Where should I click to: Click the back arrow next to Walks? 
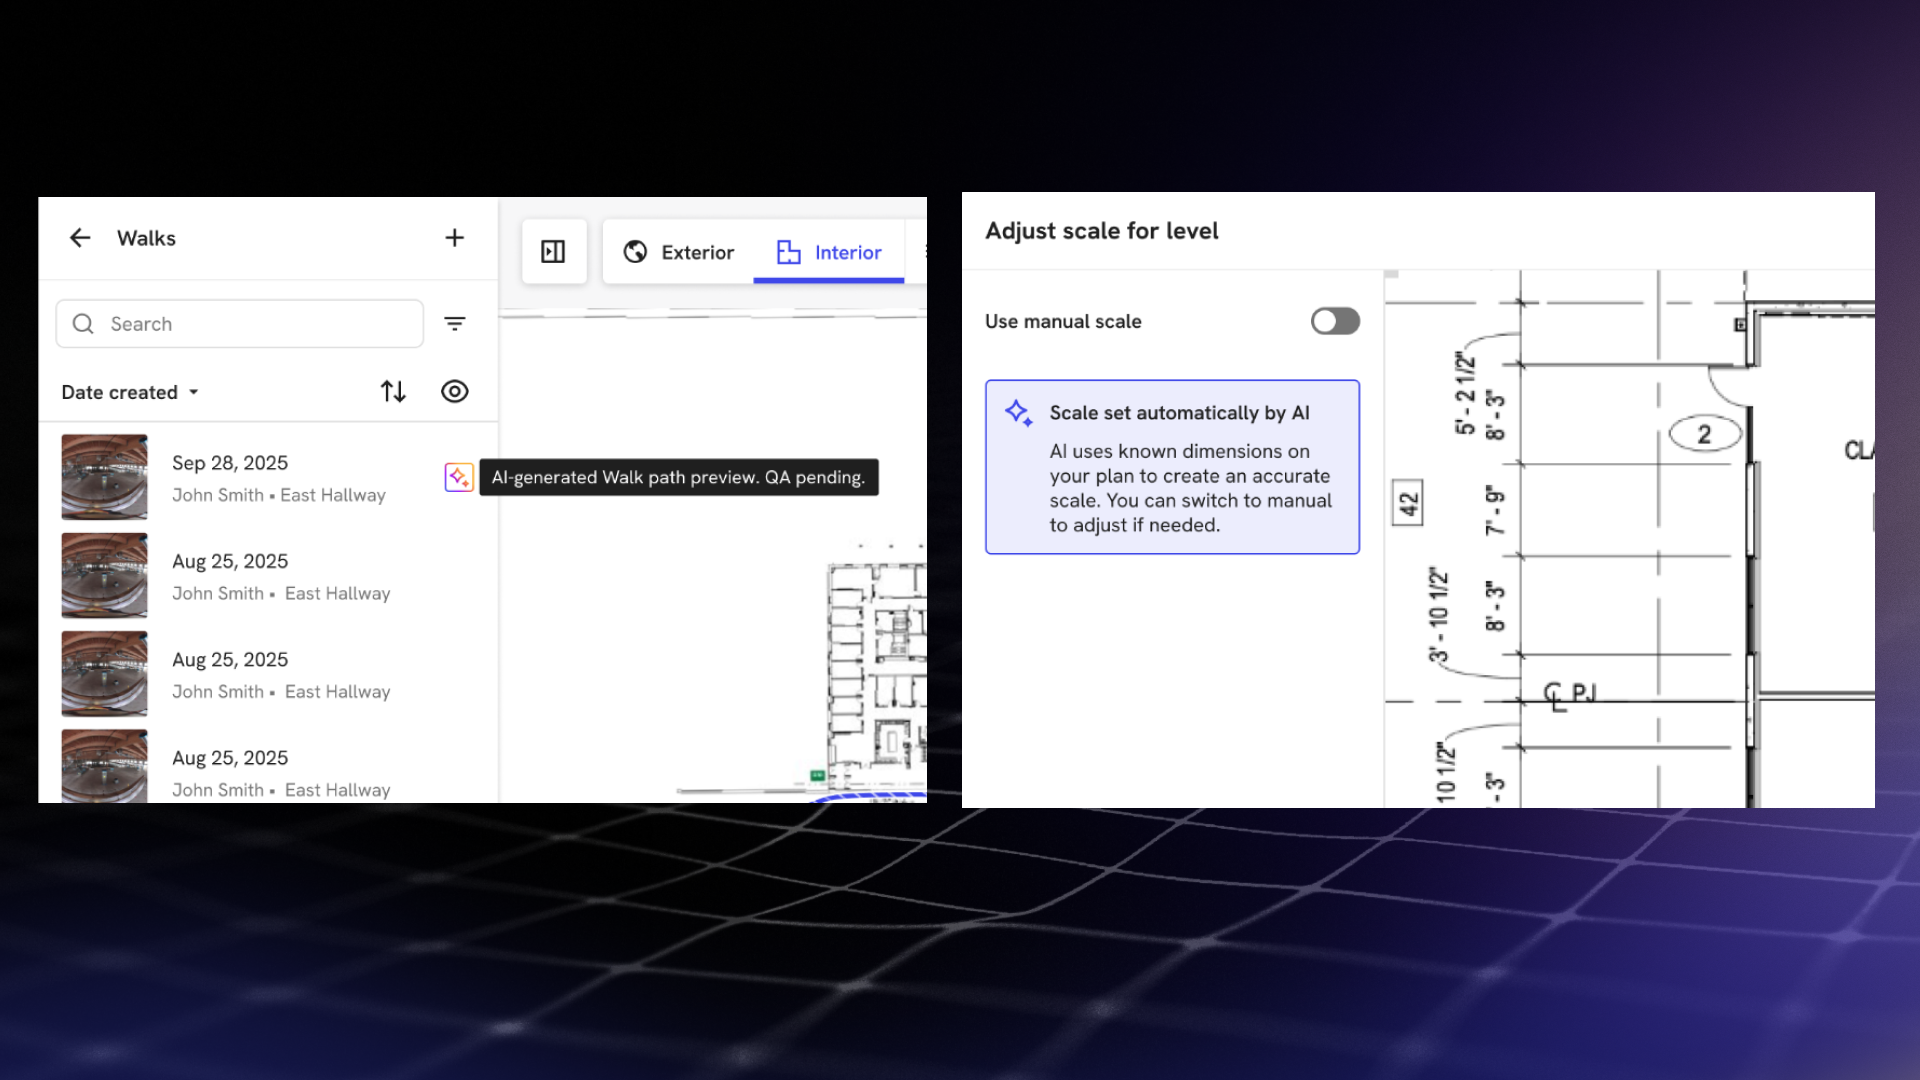[80, 238]
